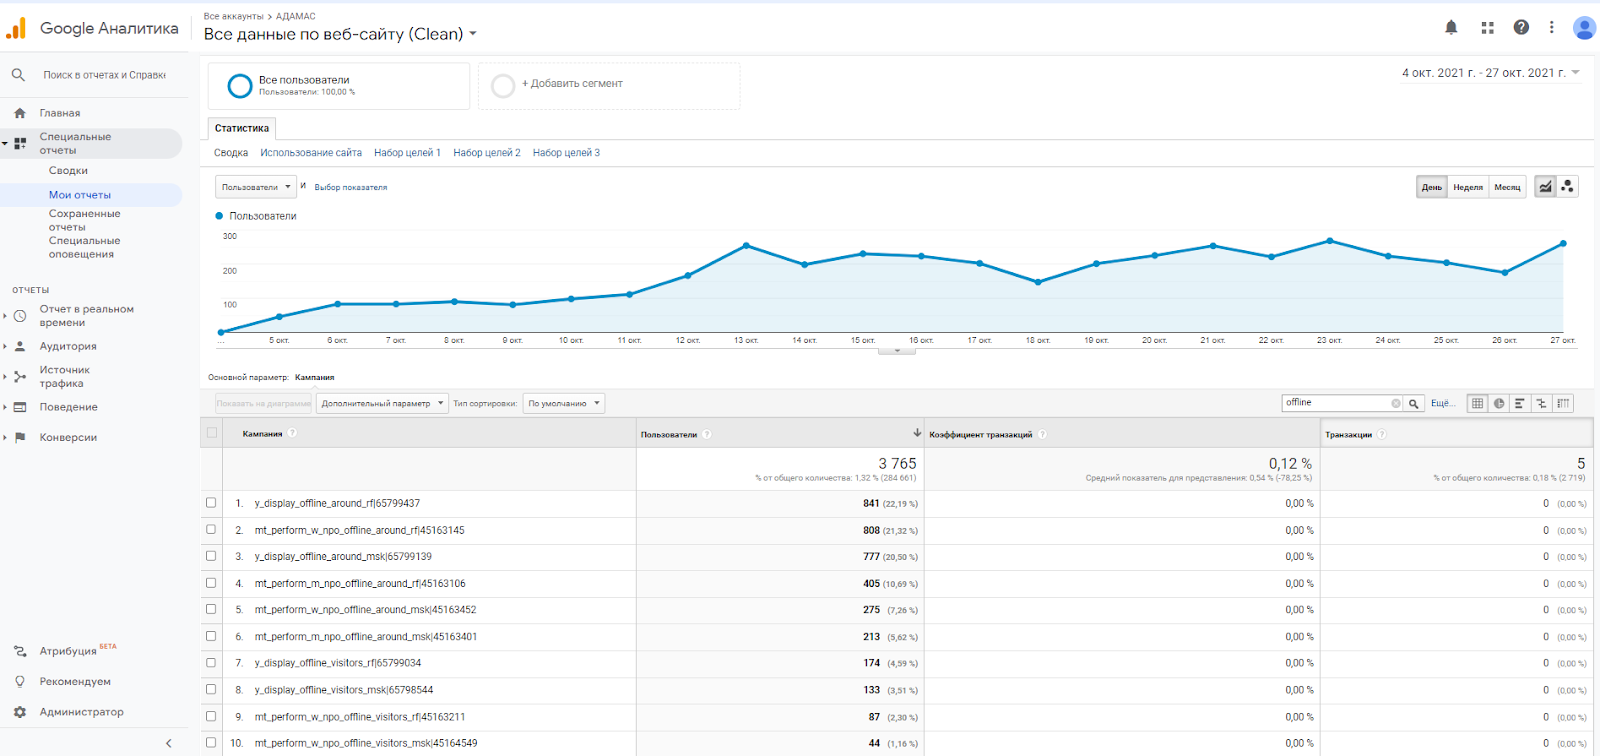Image resolution: width=1600 pixels, height=756 pixels.
Task: Open the Google apps grid icon
Action: 1487,28
